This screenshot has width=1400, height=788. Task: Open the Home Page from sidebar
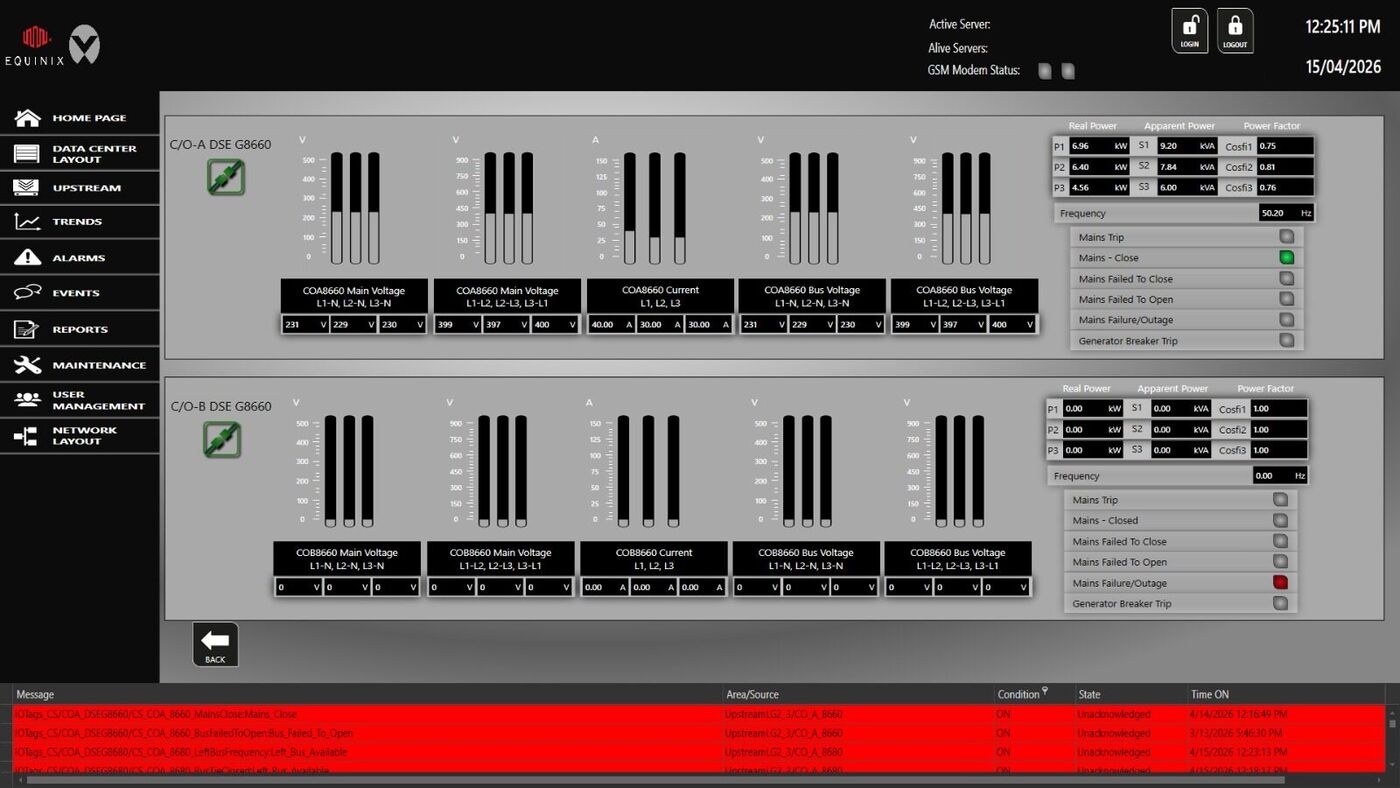click(79, 118)
